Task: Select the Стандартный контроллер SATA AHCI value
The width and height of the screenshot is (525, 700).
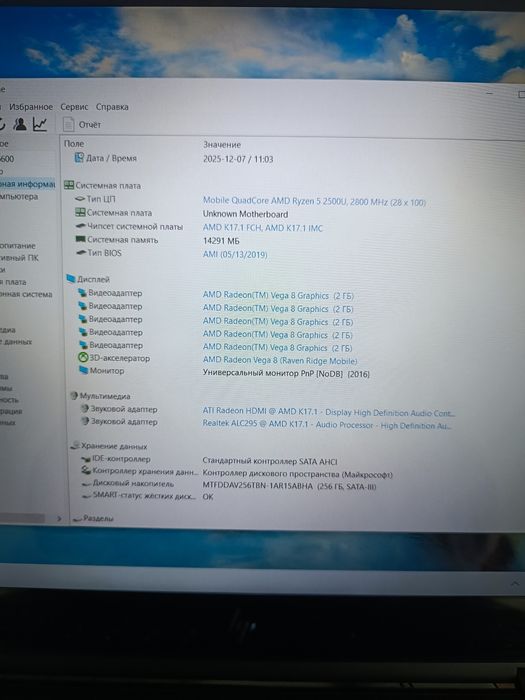Action: click(270, 461)
